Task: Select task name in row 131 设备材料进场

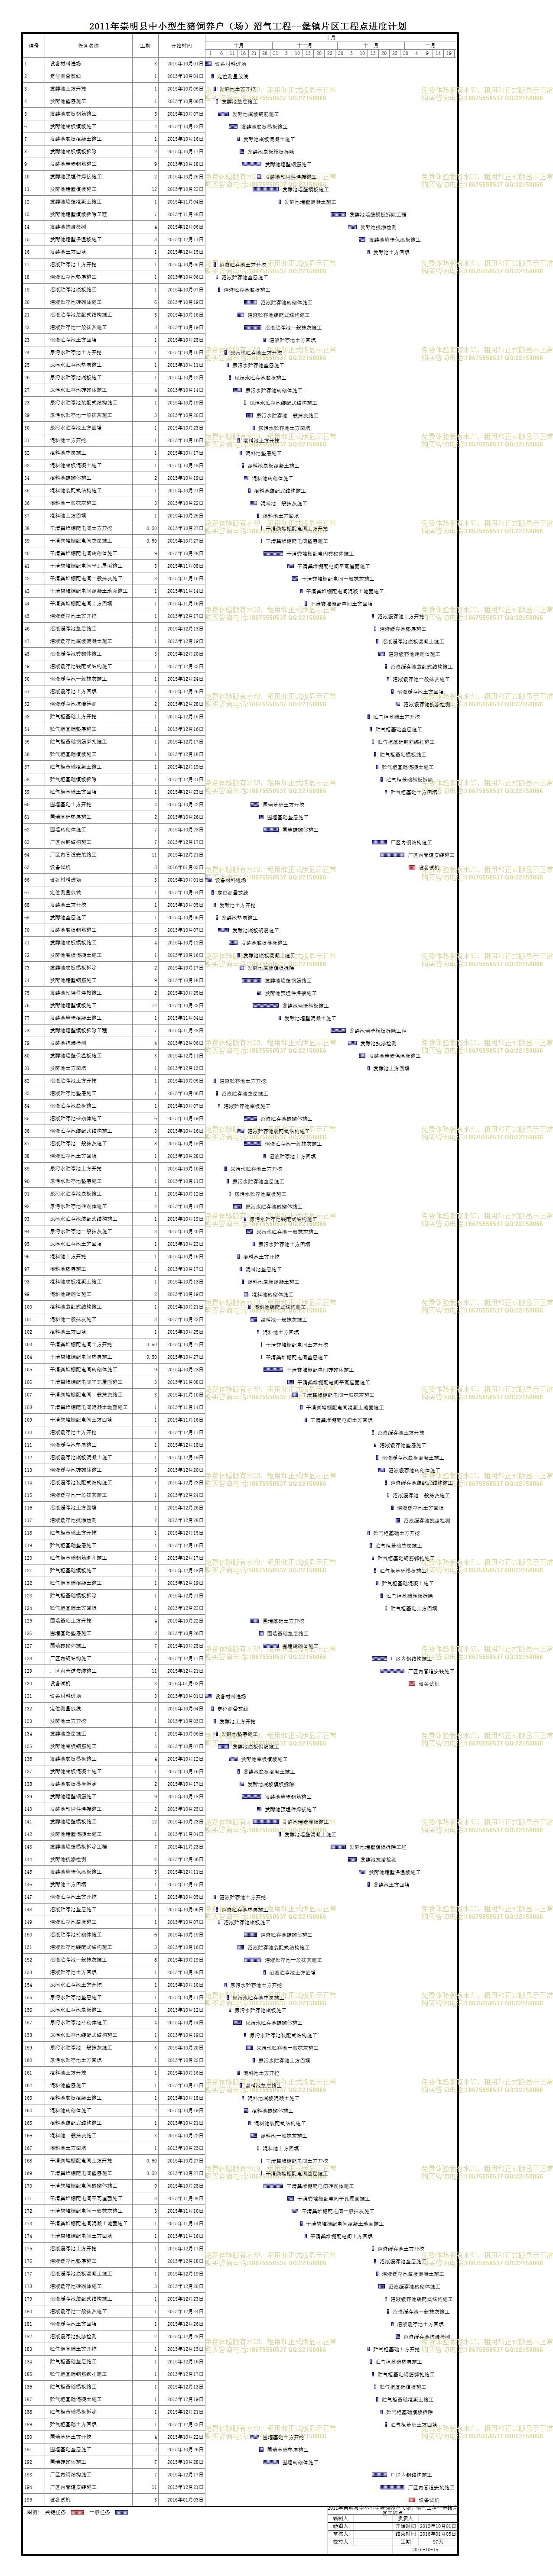Action: [x=66, y=1696]
